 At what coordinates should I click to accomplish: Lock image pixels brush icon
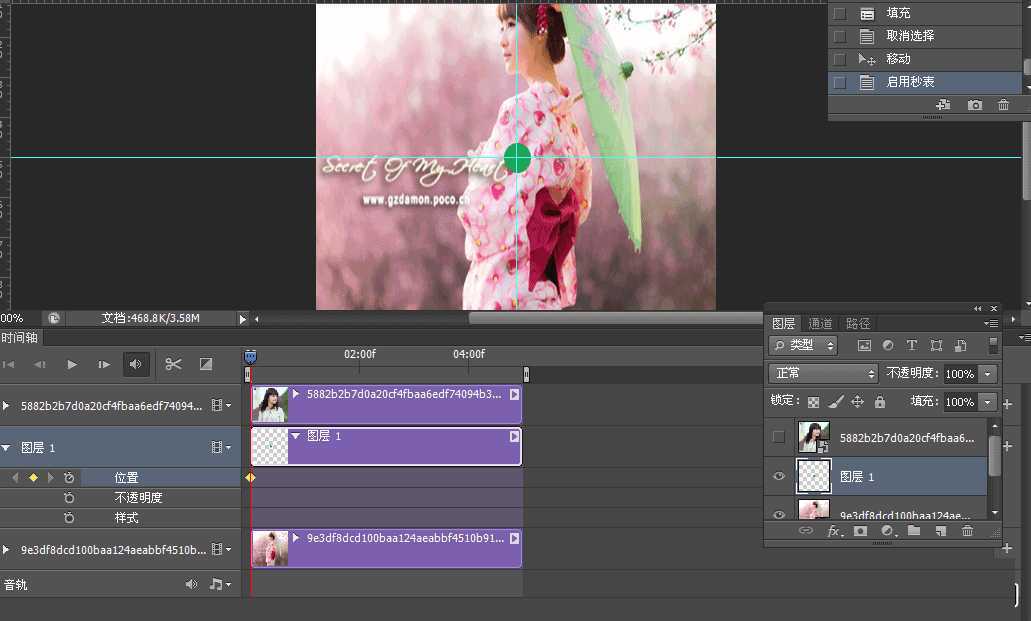coord(835,401)
